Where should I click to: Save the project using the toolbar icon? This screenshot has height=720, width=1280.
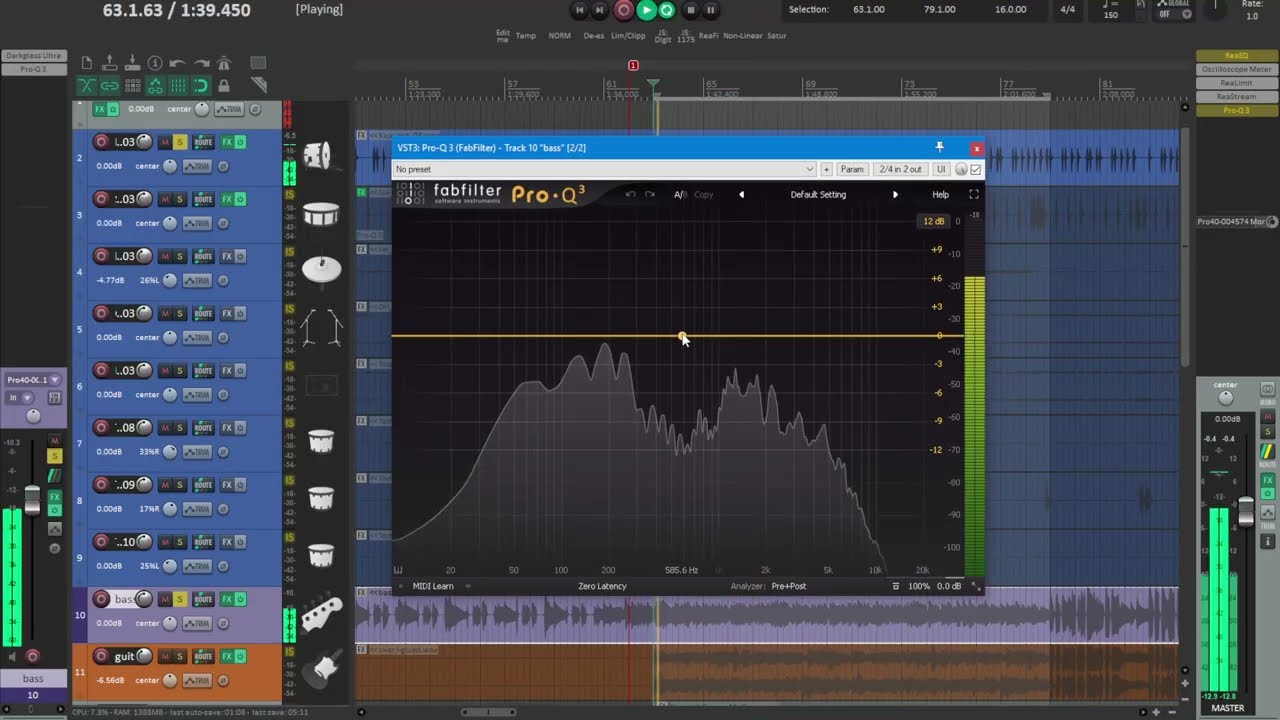click(x=132, y=63)
